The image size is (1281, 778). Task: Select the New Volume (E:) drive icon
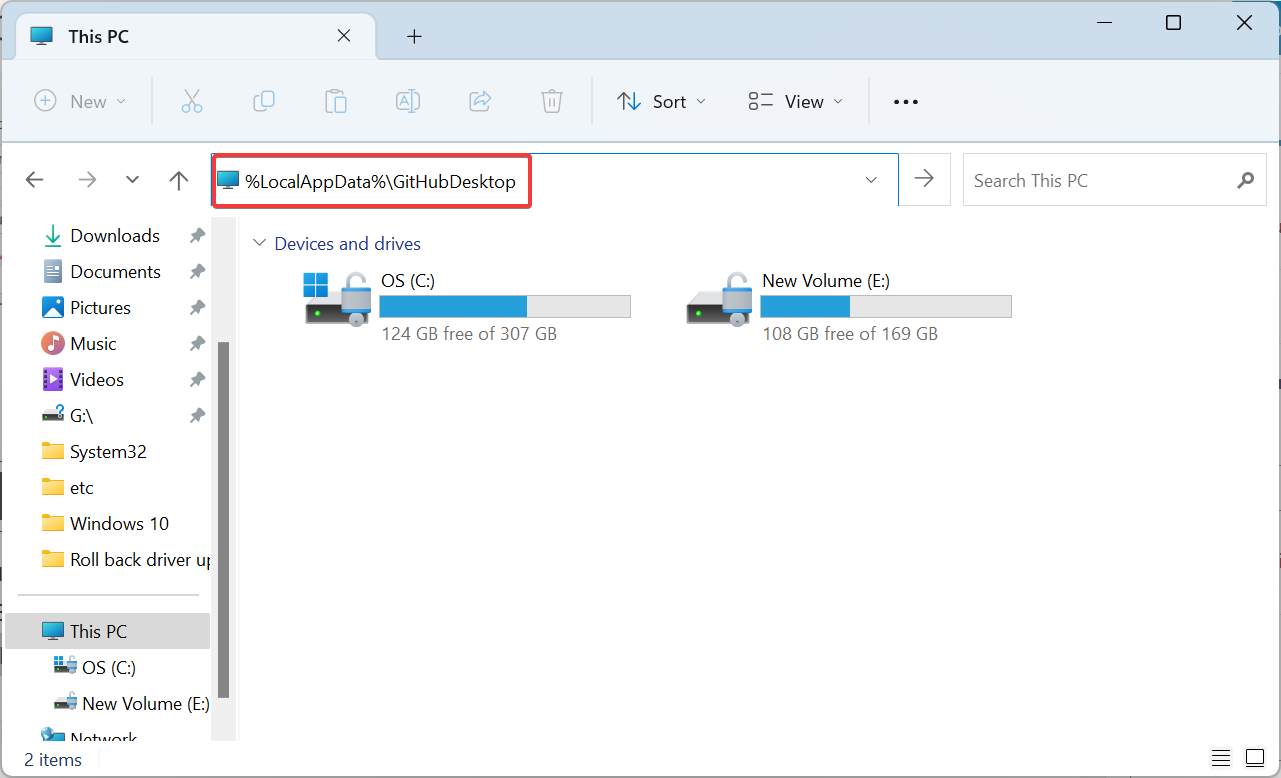coord(719,298)
